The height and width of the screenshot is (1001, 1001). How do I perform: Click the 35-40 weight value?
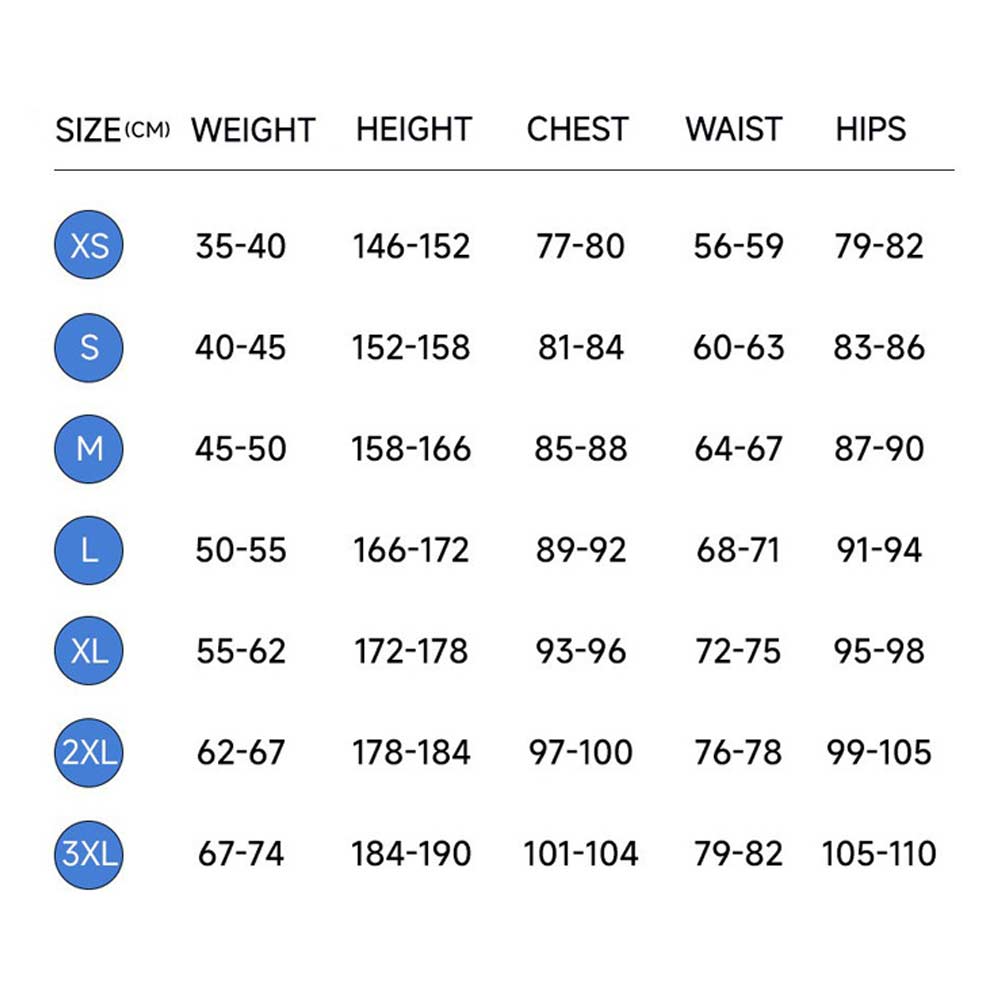coord(240,246)
